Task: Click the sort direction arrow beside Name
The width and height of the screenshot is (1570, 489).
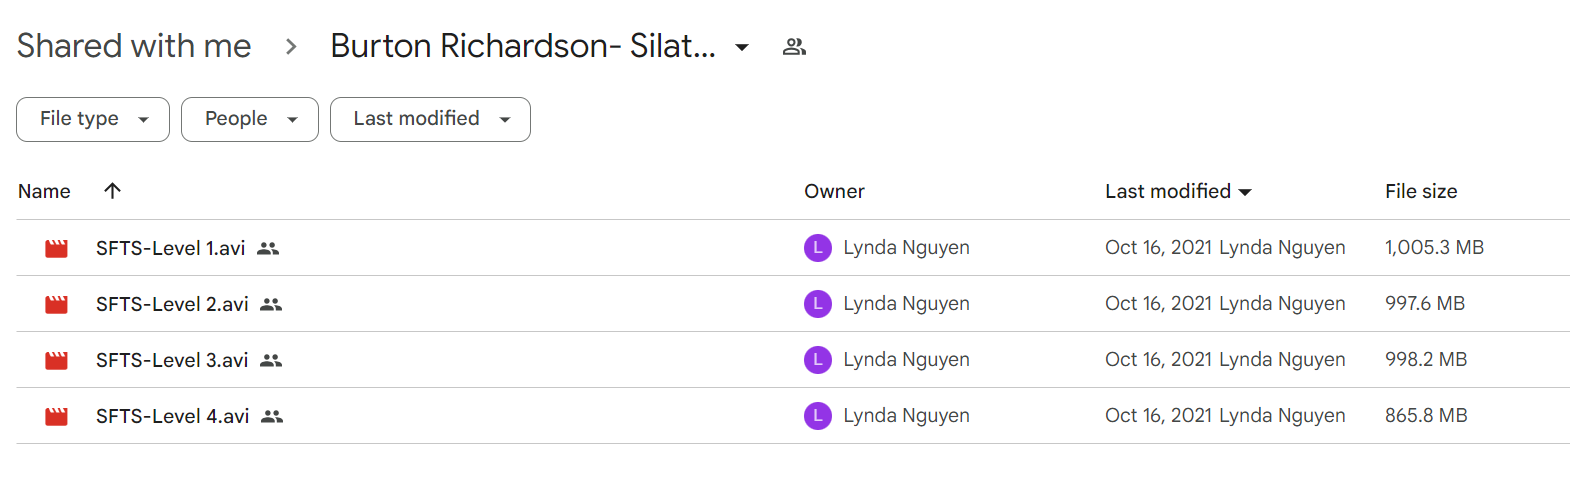Action: pos(112,191)
